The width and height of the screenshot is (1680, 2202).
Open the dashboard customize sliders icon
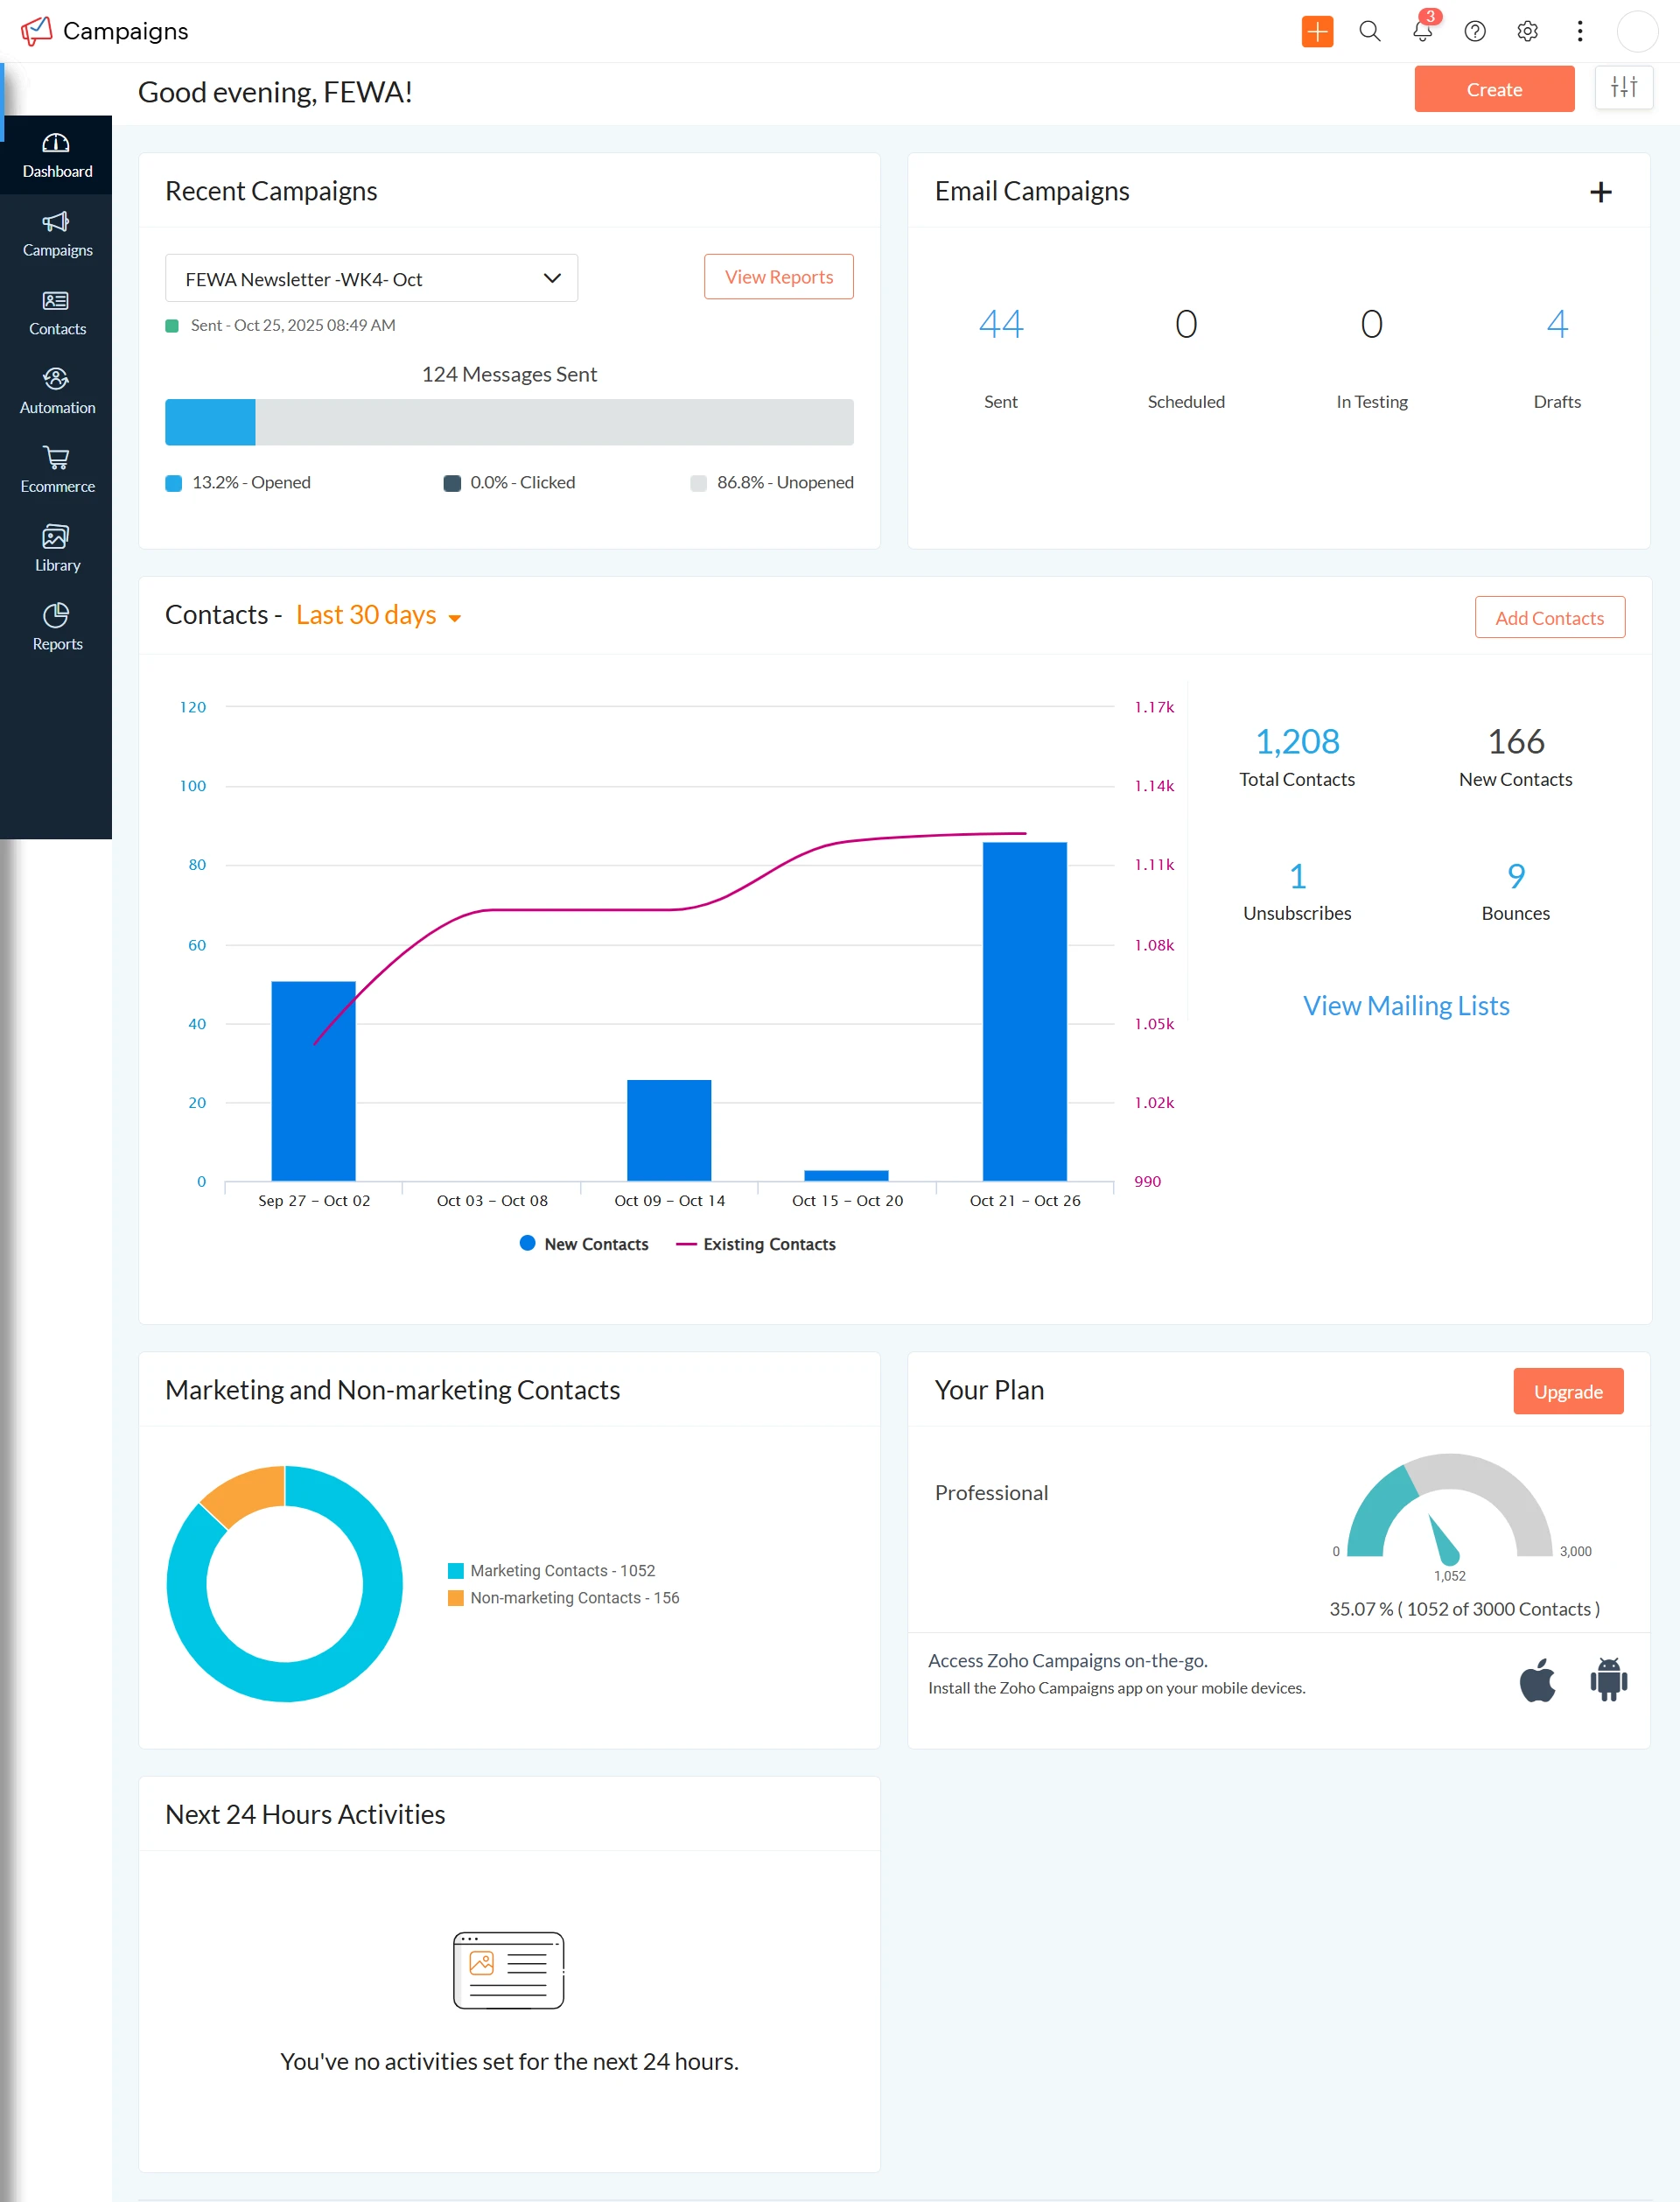click(1623, 88)
